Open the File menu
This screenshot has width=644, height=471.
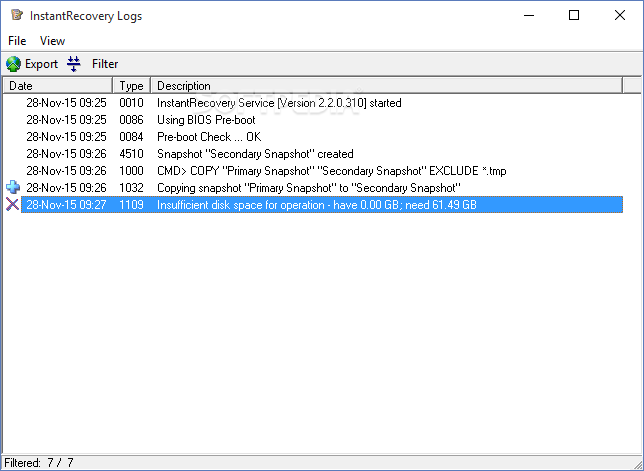click(x=17, y=41)
